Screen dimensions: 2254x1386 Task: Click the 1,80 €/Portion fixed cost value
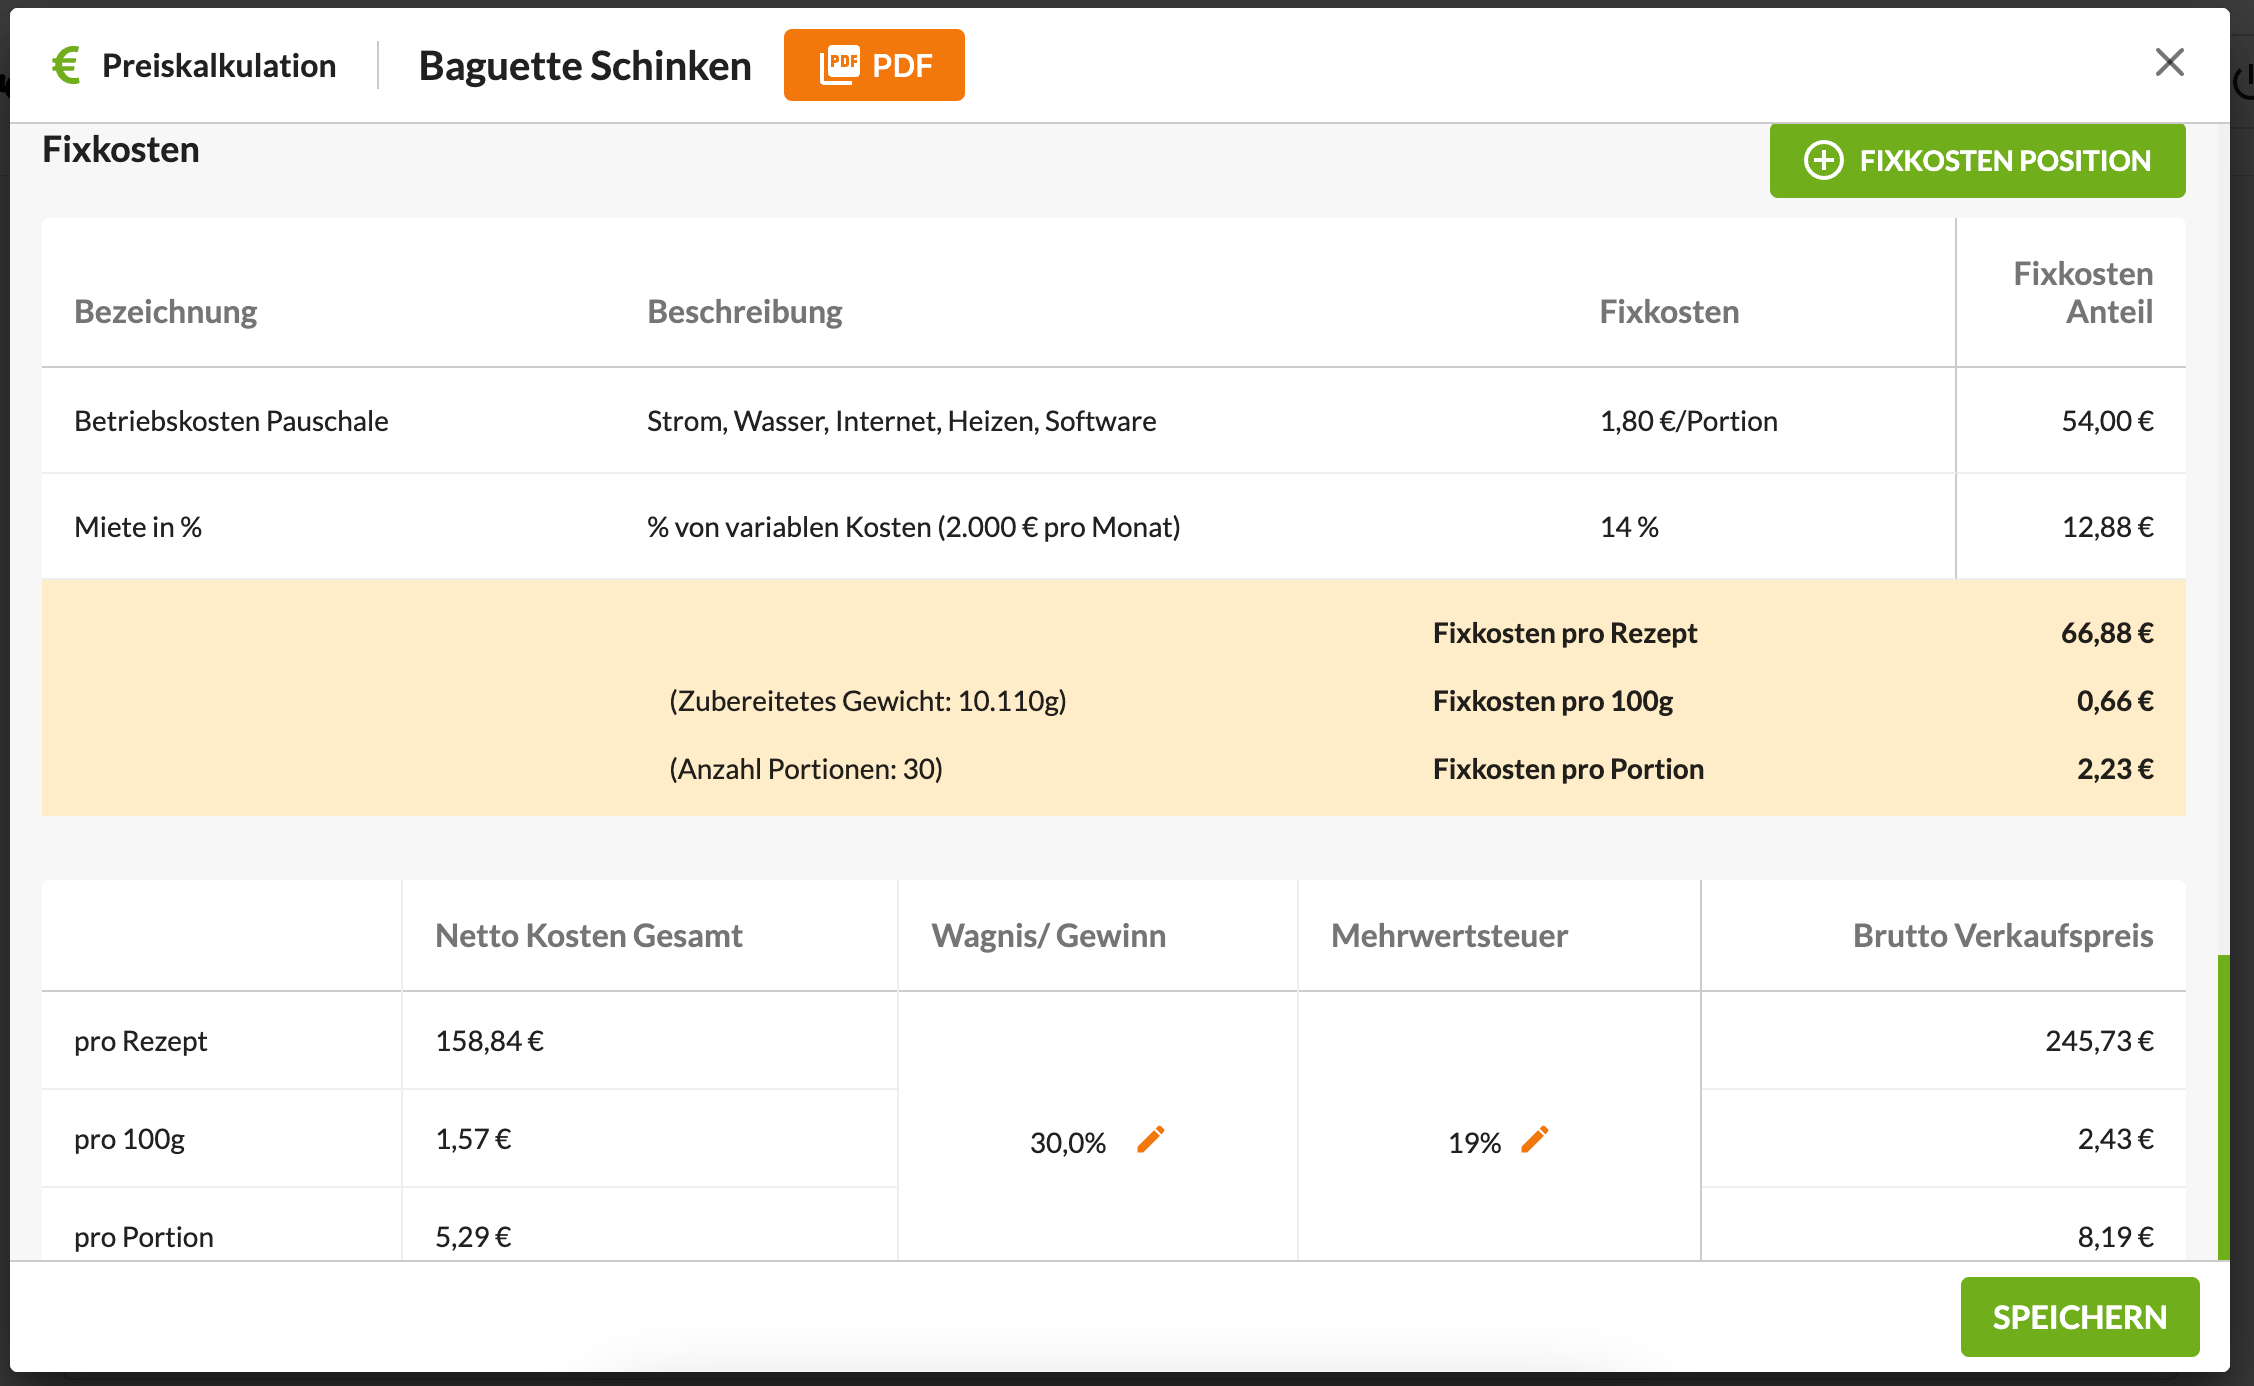coord(1688,421)
